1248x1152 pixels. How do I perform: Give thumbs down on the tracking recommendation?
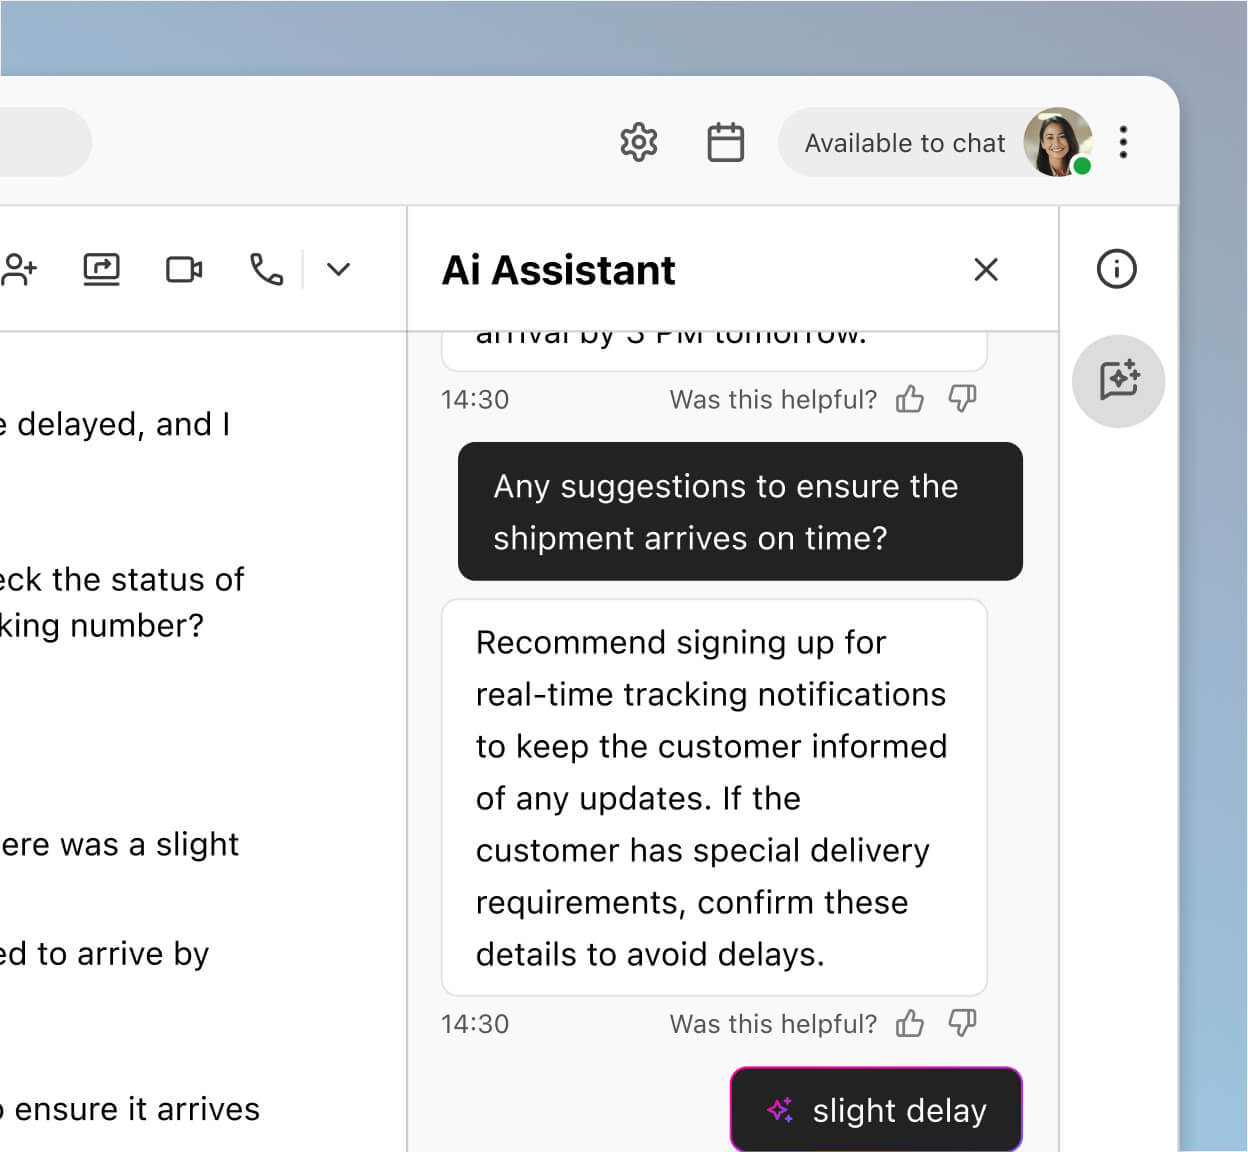963,1023
